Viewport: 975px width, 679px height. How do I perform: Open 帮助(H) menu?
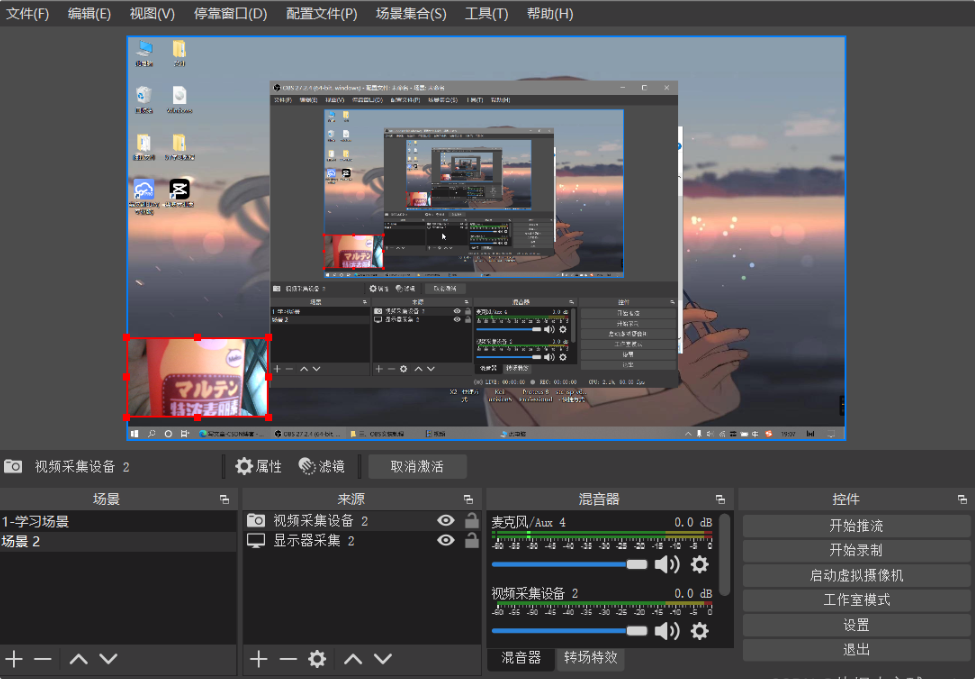tap(550, 14)
